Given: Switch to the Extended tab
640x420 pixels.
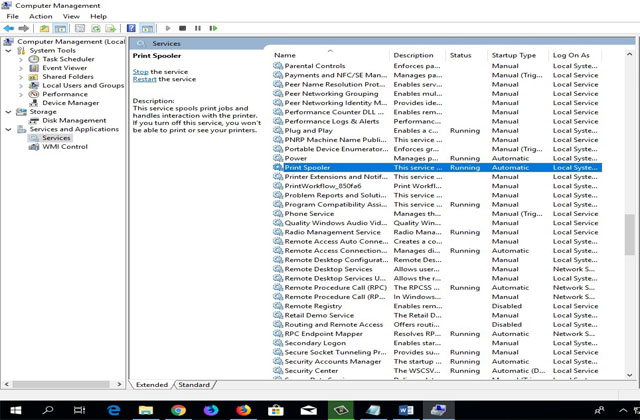Looking at the screenshot, I should 152,384.
